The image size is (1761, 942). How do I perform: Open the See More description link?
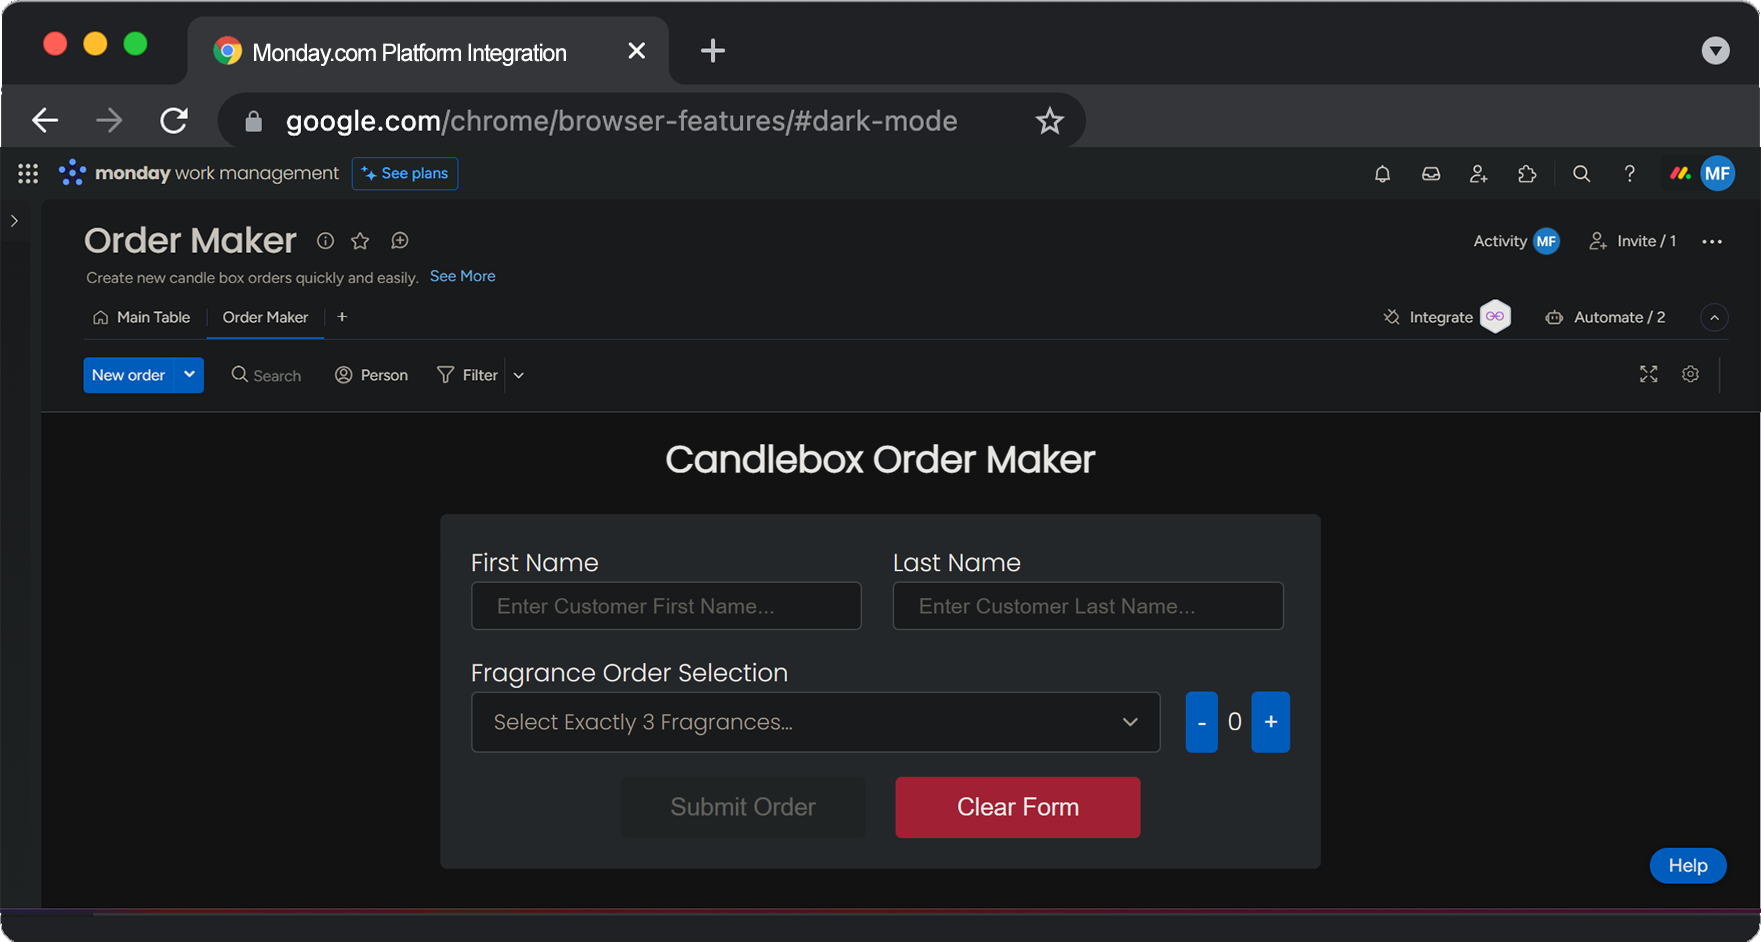463,276
